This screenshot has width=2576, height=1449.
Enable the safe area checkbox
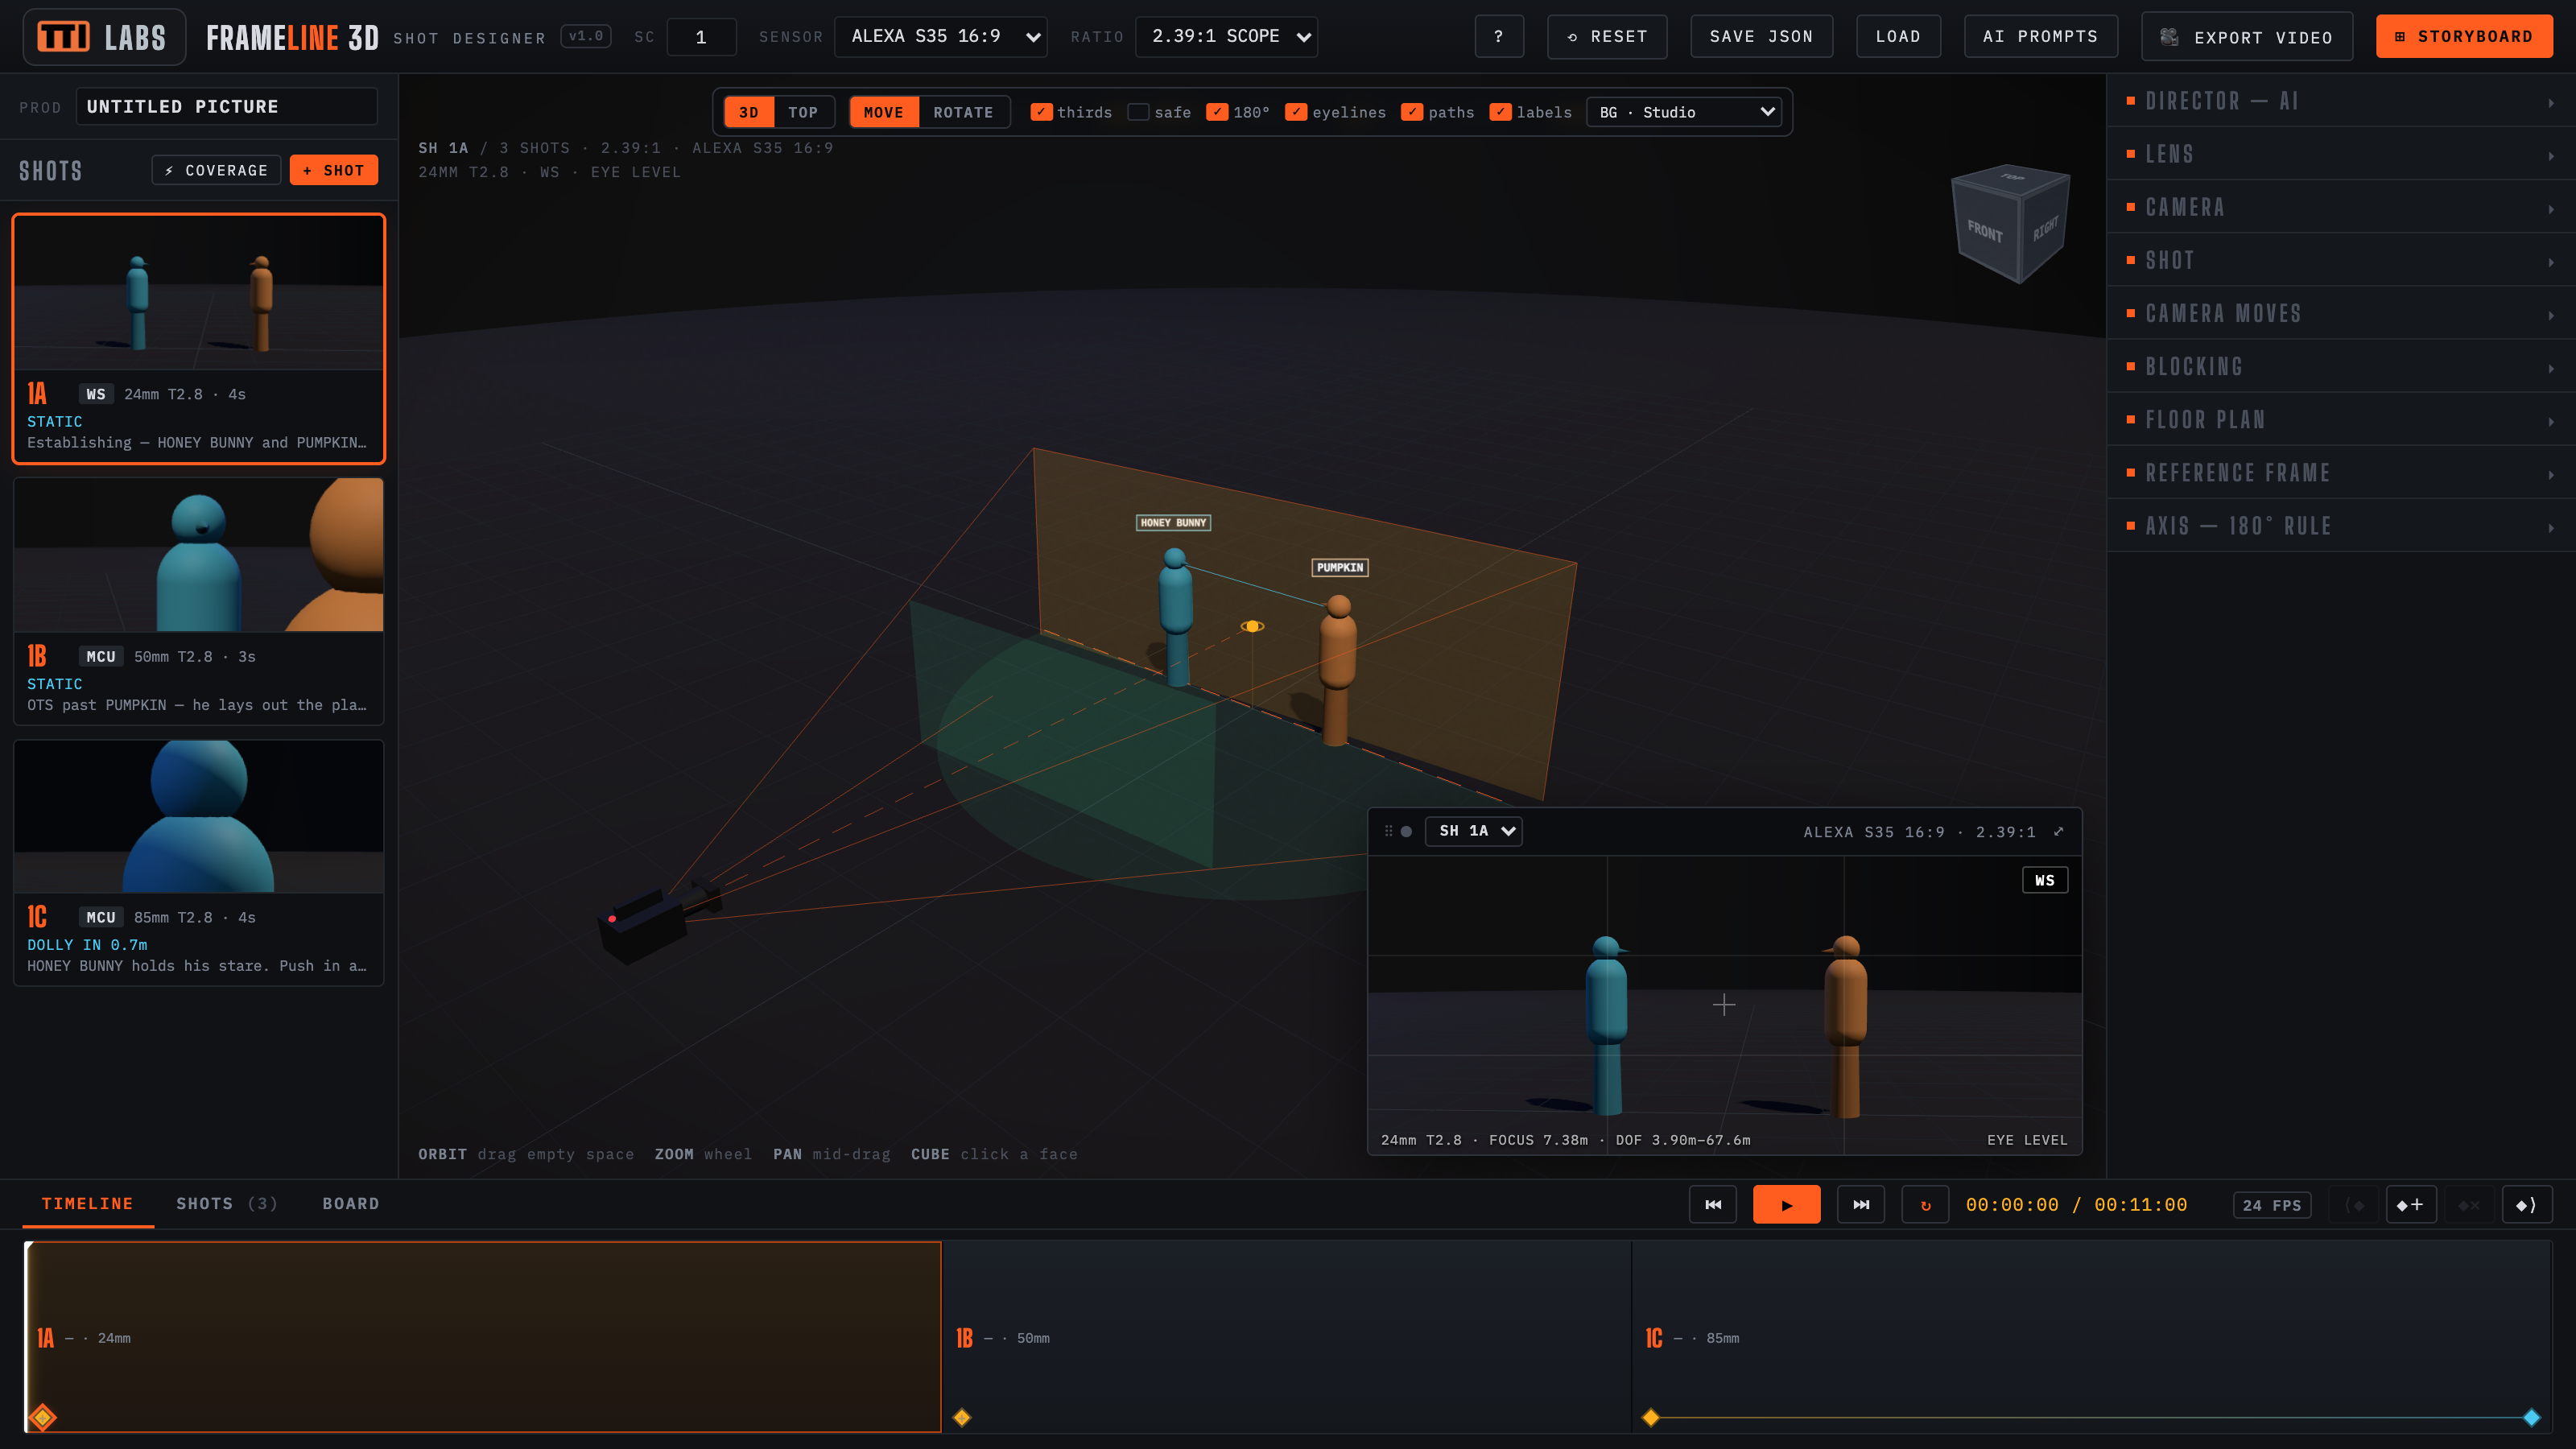(x=1138, y=112)
